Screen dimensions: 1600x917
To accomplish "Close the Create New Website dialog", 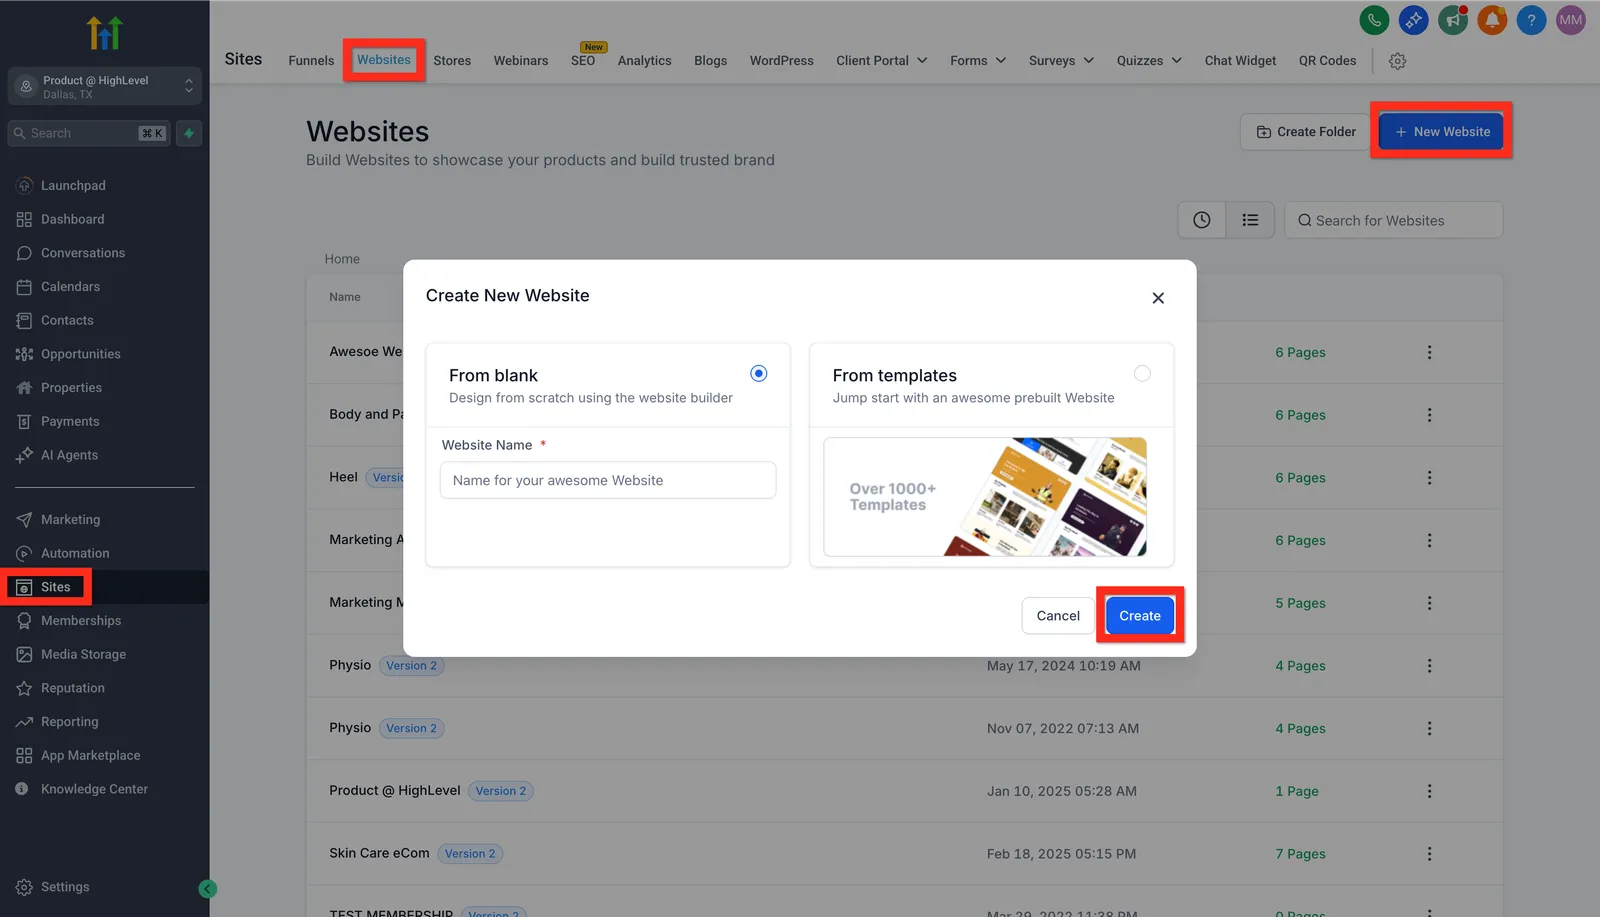I will pyautogui.click(x=1158, y=298).
